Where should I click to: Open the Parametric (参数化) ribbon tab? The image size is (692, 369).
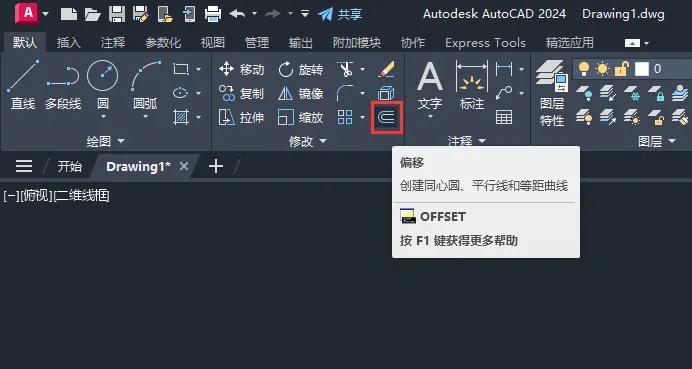point(163,43)
